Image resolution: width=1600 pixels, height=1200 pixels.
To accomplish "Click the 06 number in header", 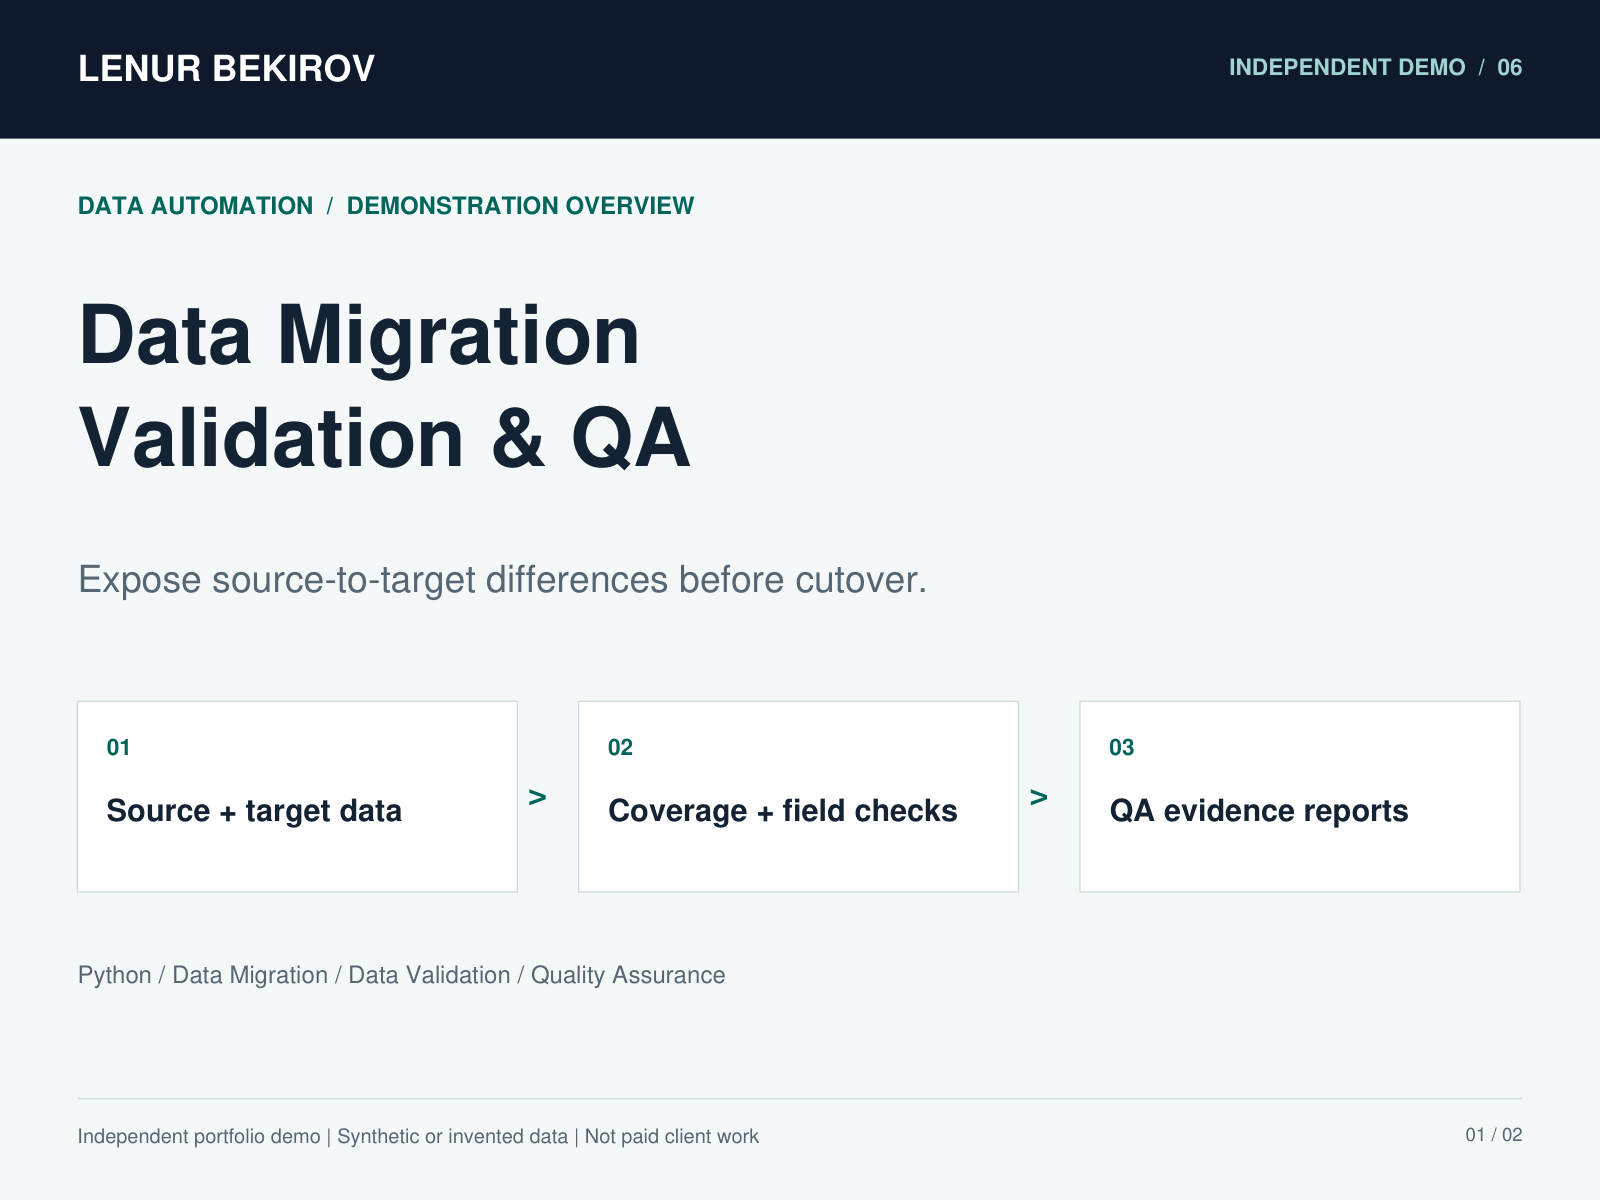I will coord(1509,68).
